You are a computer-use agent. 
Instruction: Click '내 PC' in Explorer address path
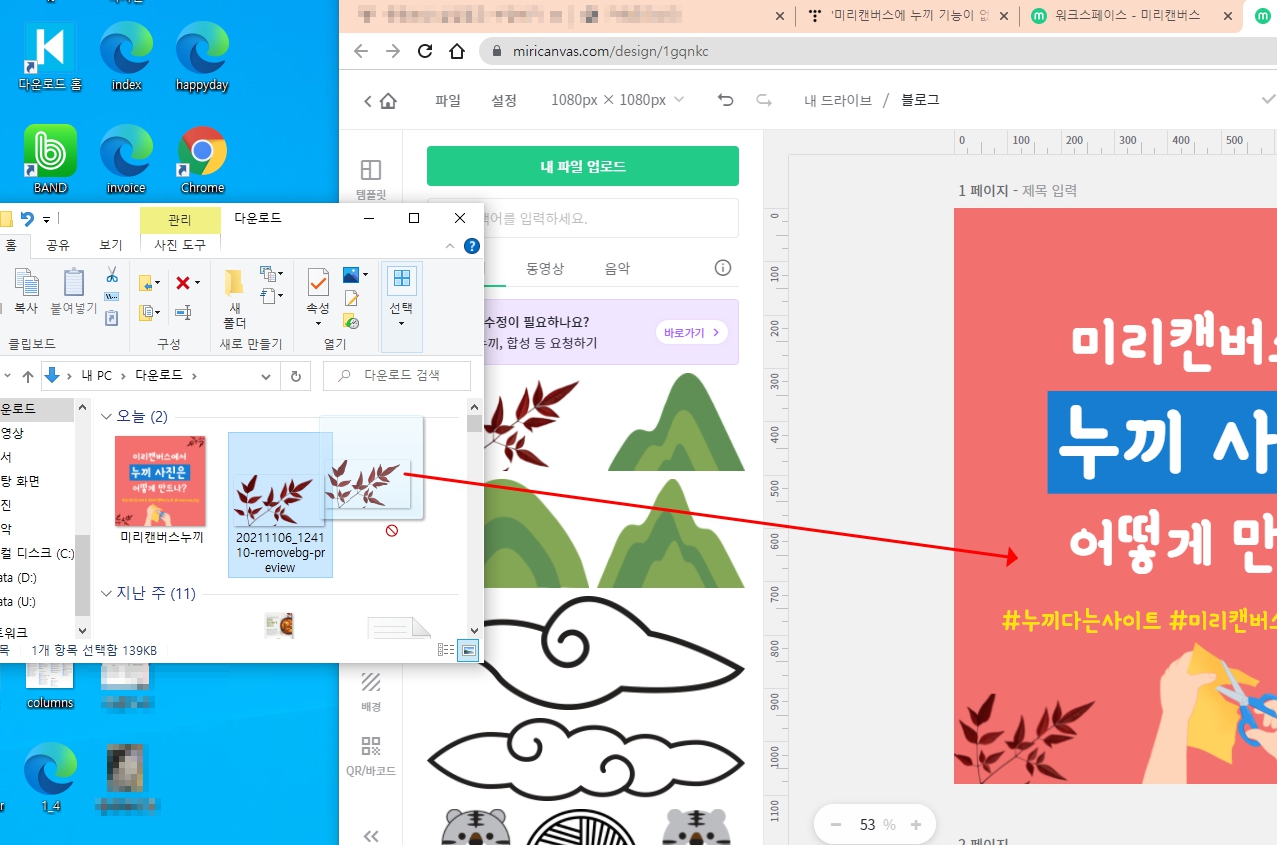tap(97, 376)
